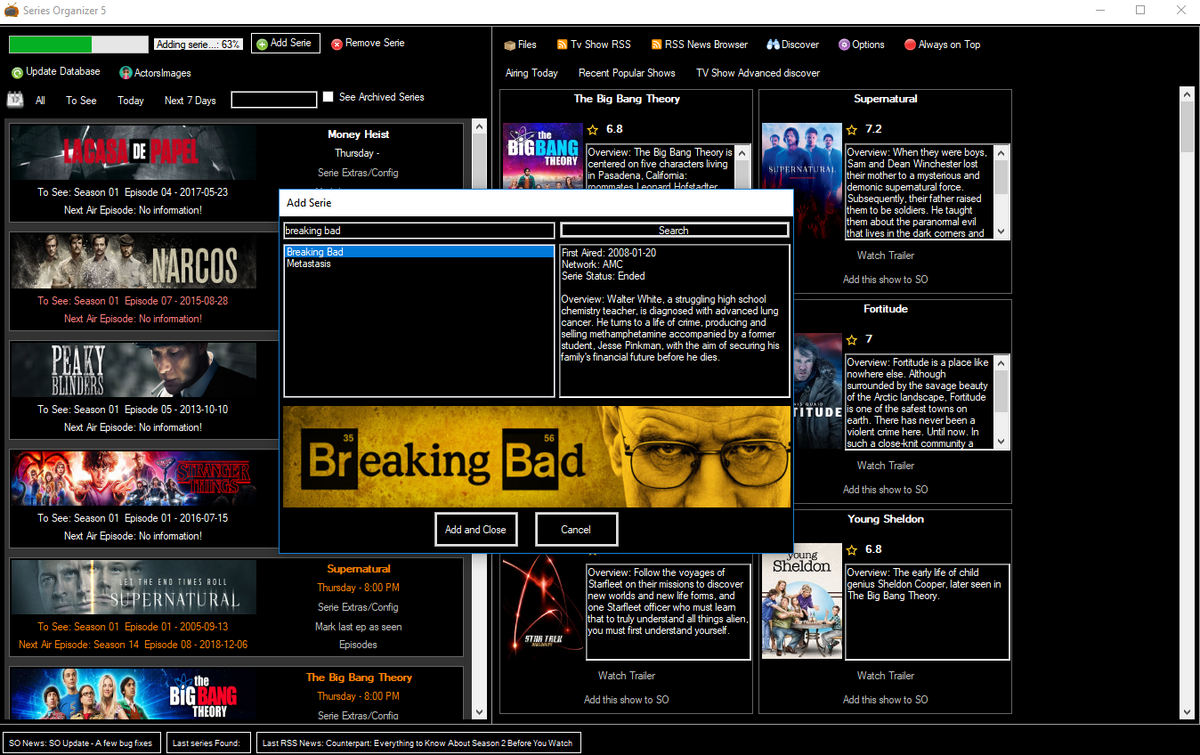Click the rating star of The Big Bang Theory

pyautogui.click(x=592, y=129)
